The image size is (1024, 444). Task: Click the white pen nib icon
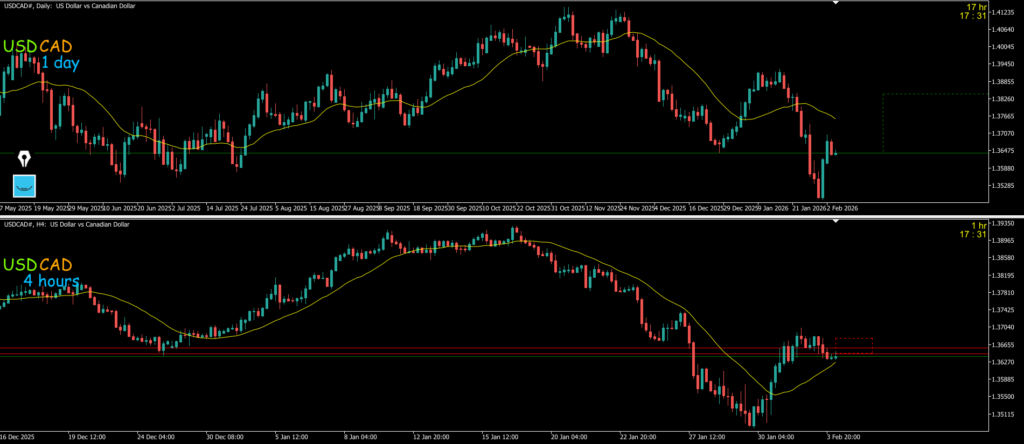[24, 159]
